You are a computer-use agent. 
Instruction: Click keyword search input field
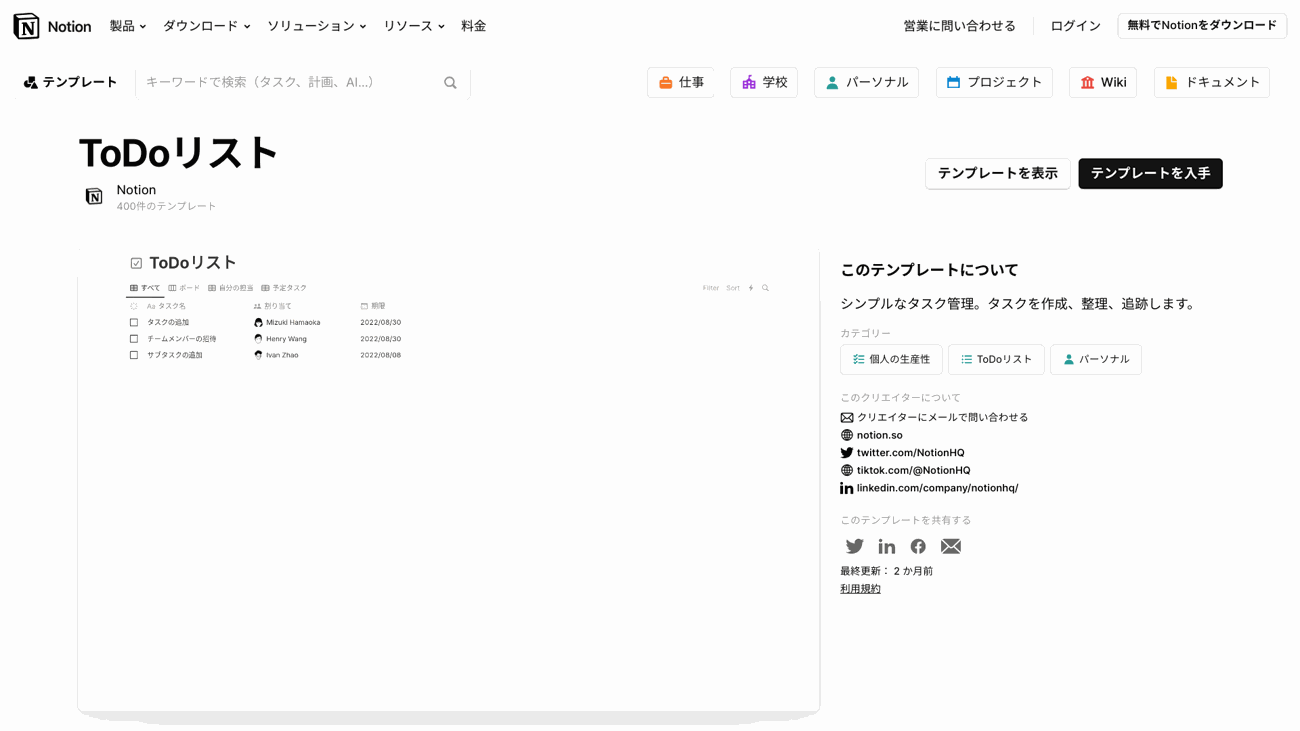click(x=290, y=83)
